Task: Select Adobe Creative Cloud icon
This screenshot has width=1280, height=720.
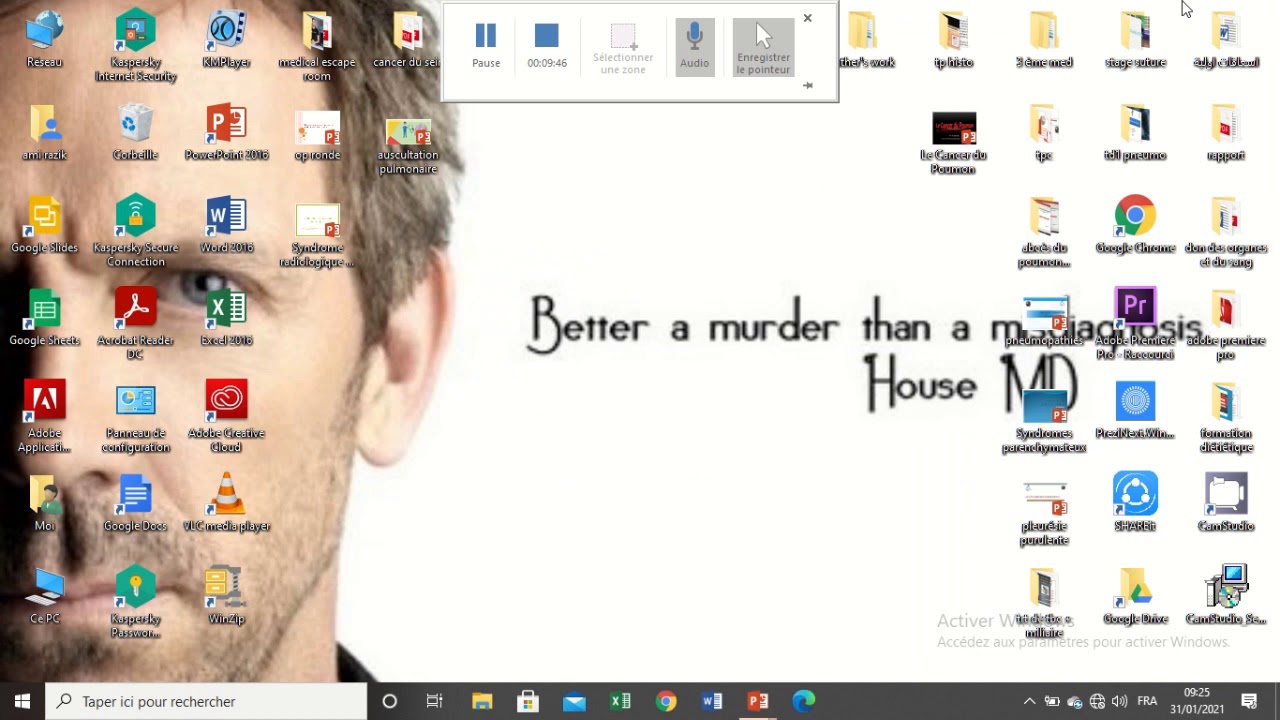Action: pyautogui.click(x=226, y=416)
